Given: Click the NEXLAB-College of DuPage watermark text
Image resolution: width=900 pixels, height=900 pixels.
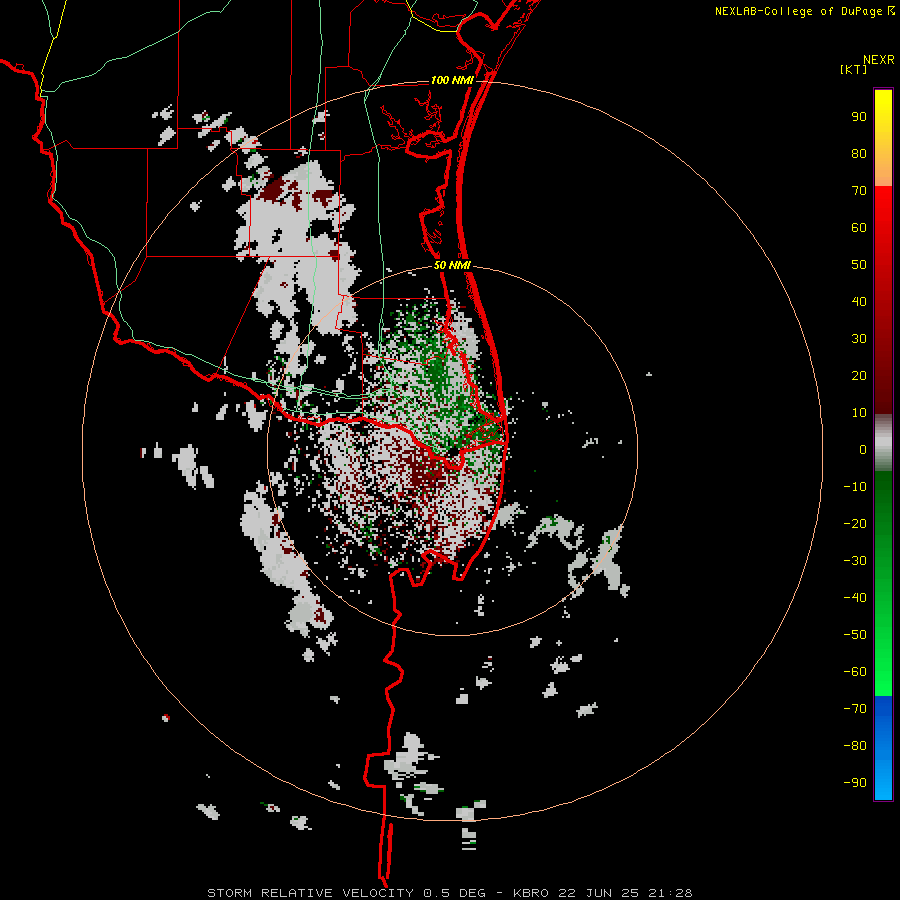Looking at the screenshot, I should [799, 11].
